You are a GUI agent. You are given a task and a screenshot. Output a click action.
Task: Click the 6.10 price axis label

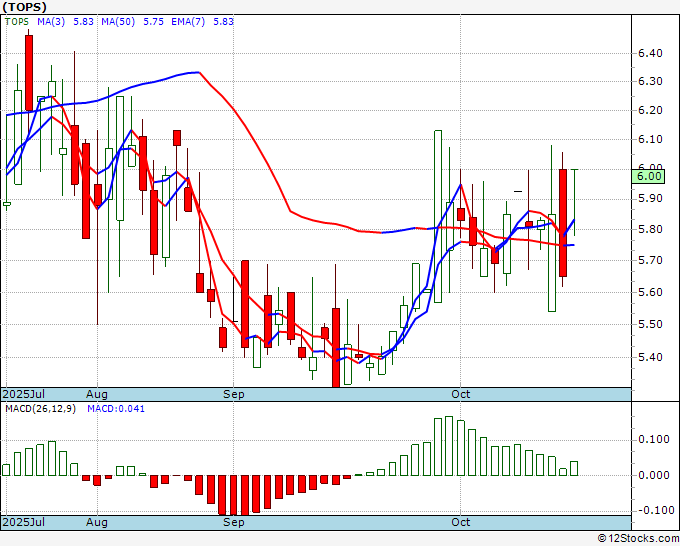(651, 139)
